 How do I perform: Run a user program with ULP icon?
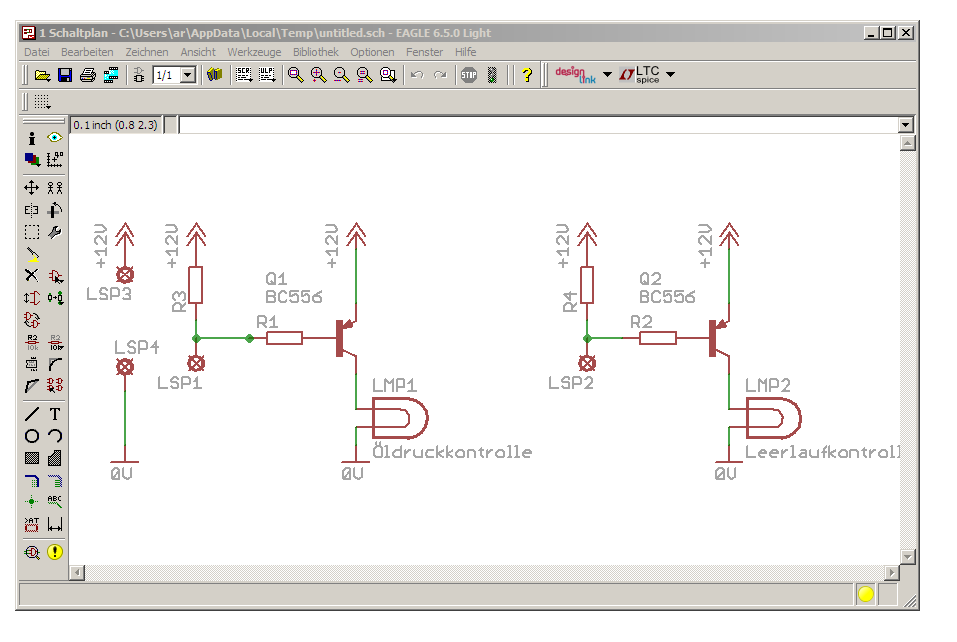(267, 75)
